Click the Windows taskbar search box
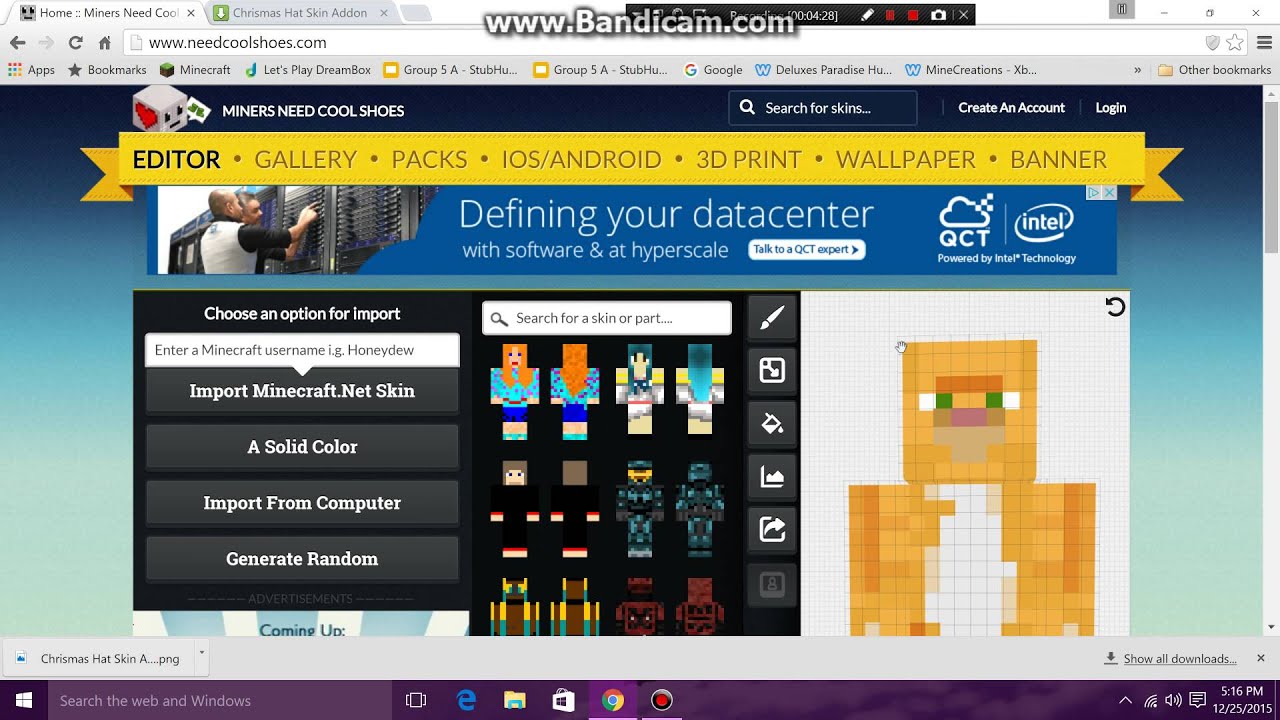This screenshot has height=720, width=1280. (x=220, y=700)
